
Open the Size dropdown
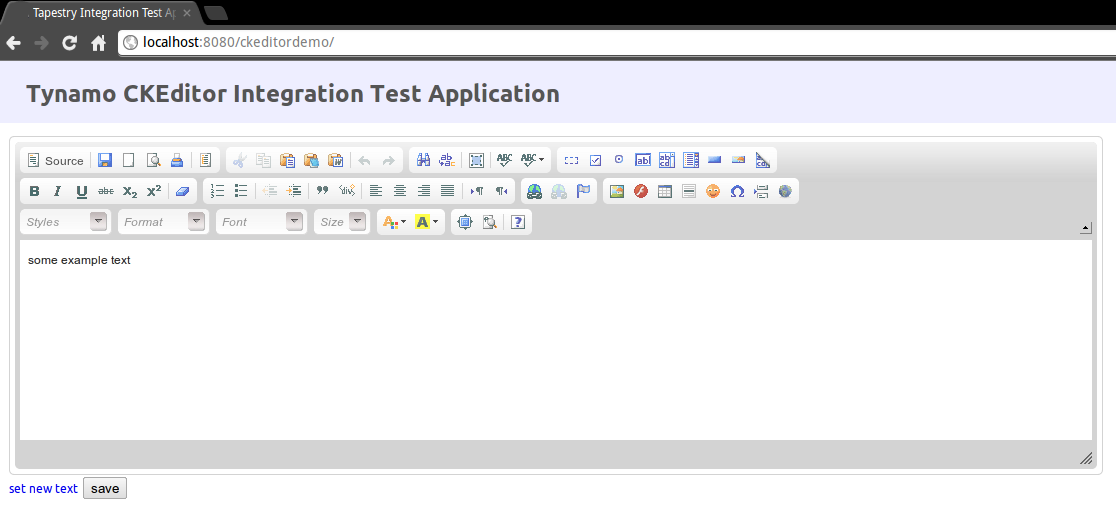point(342,222)
